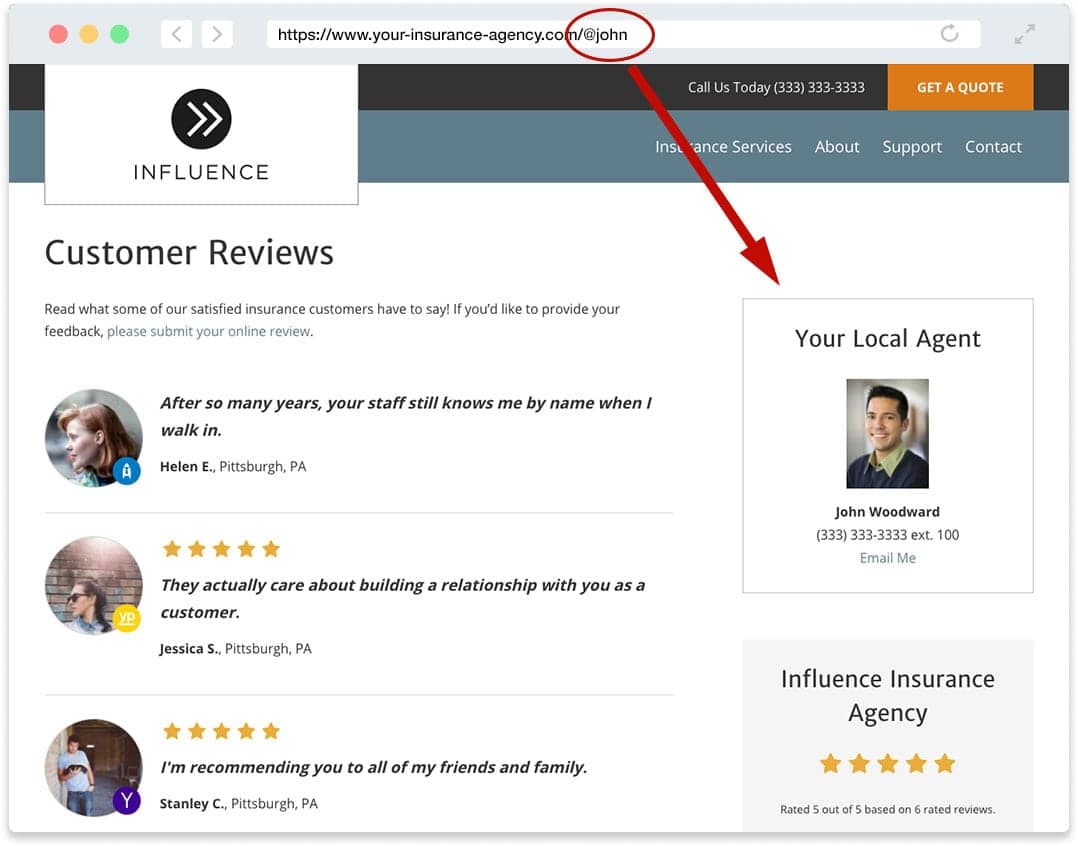Viewport: 1078px width, 846px height.
Task: Navigate forward in the browser
Action: tap(217, 33)
